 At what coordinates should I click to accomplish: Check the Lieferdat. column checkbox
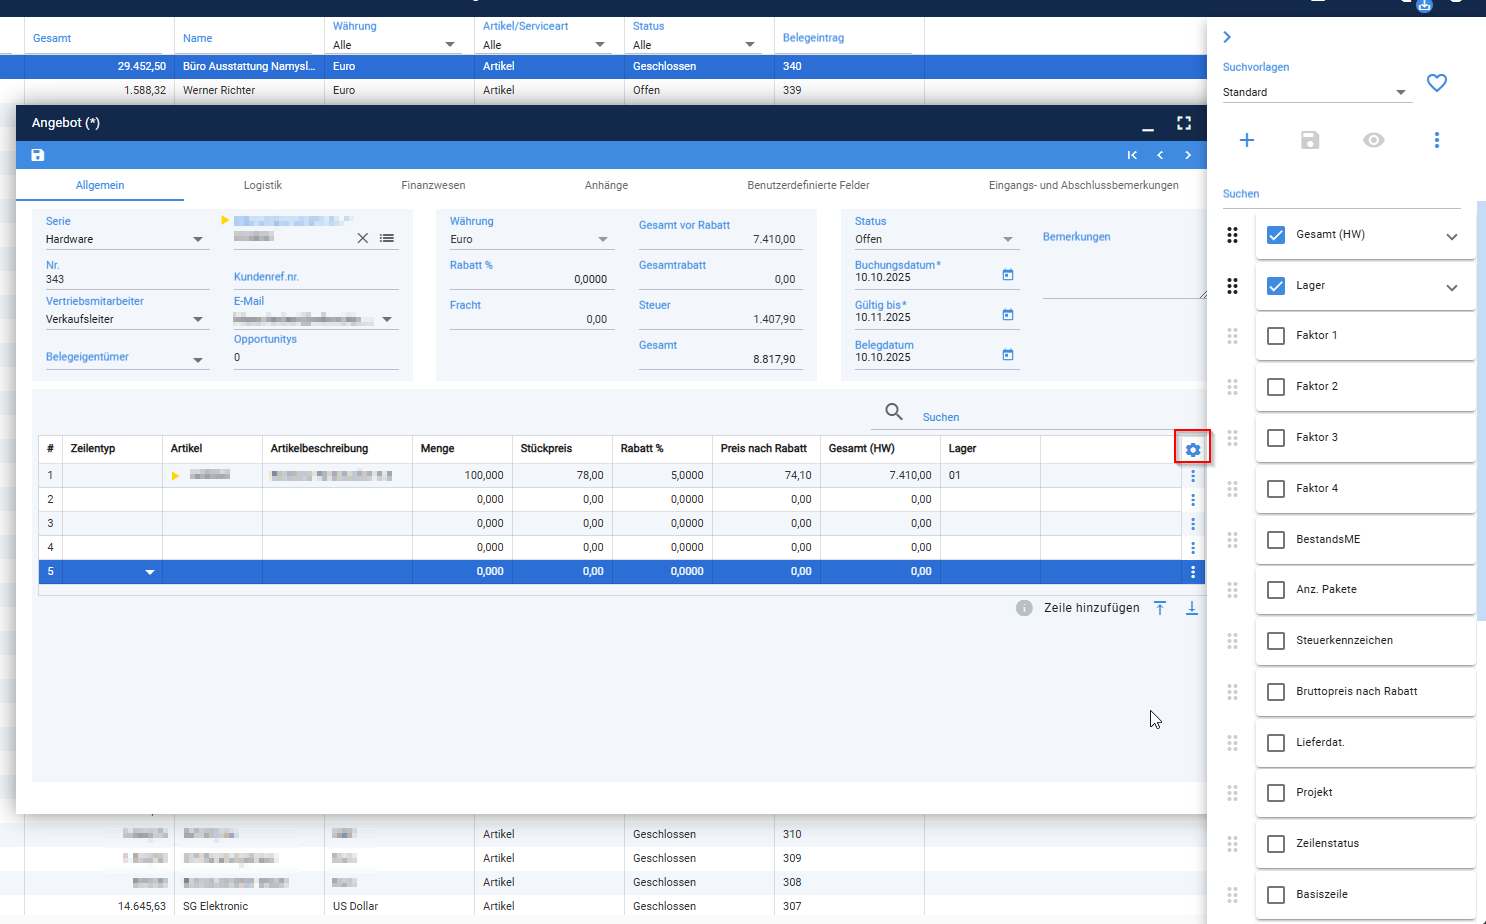[x=1276, y=743]
